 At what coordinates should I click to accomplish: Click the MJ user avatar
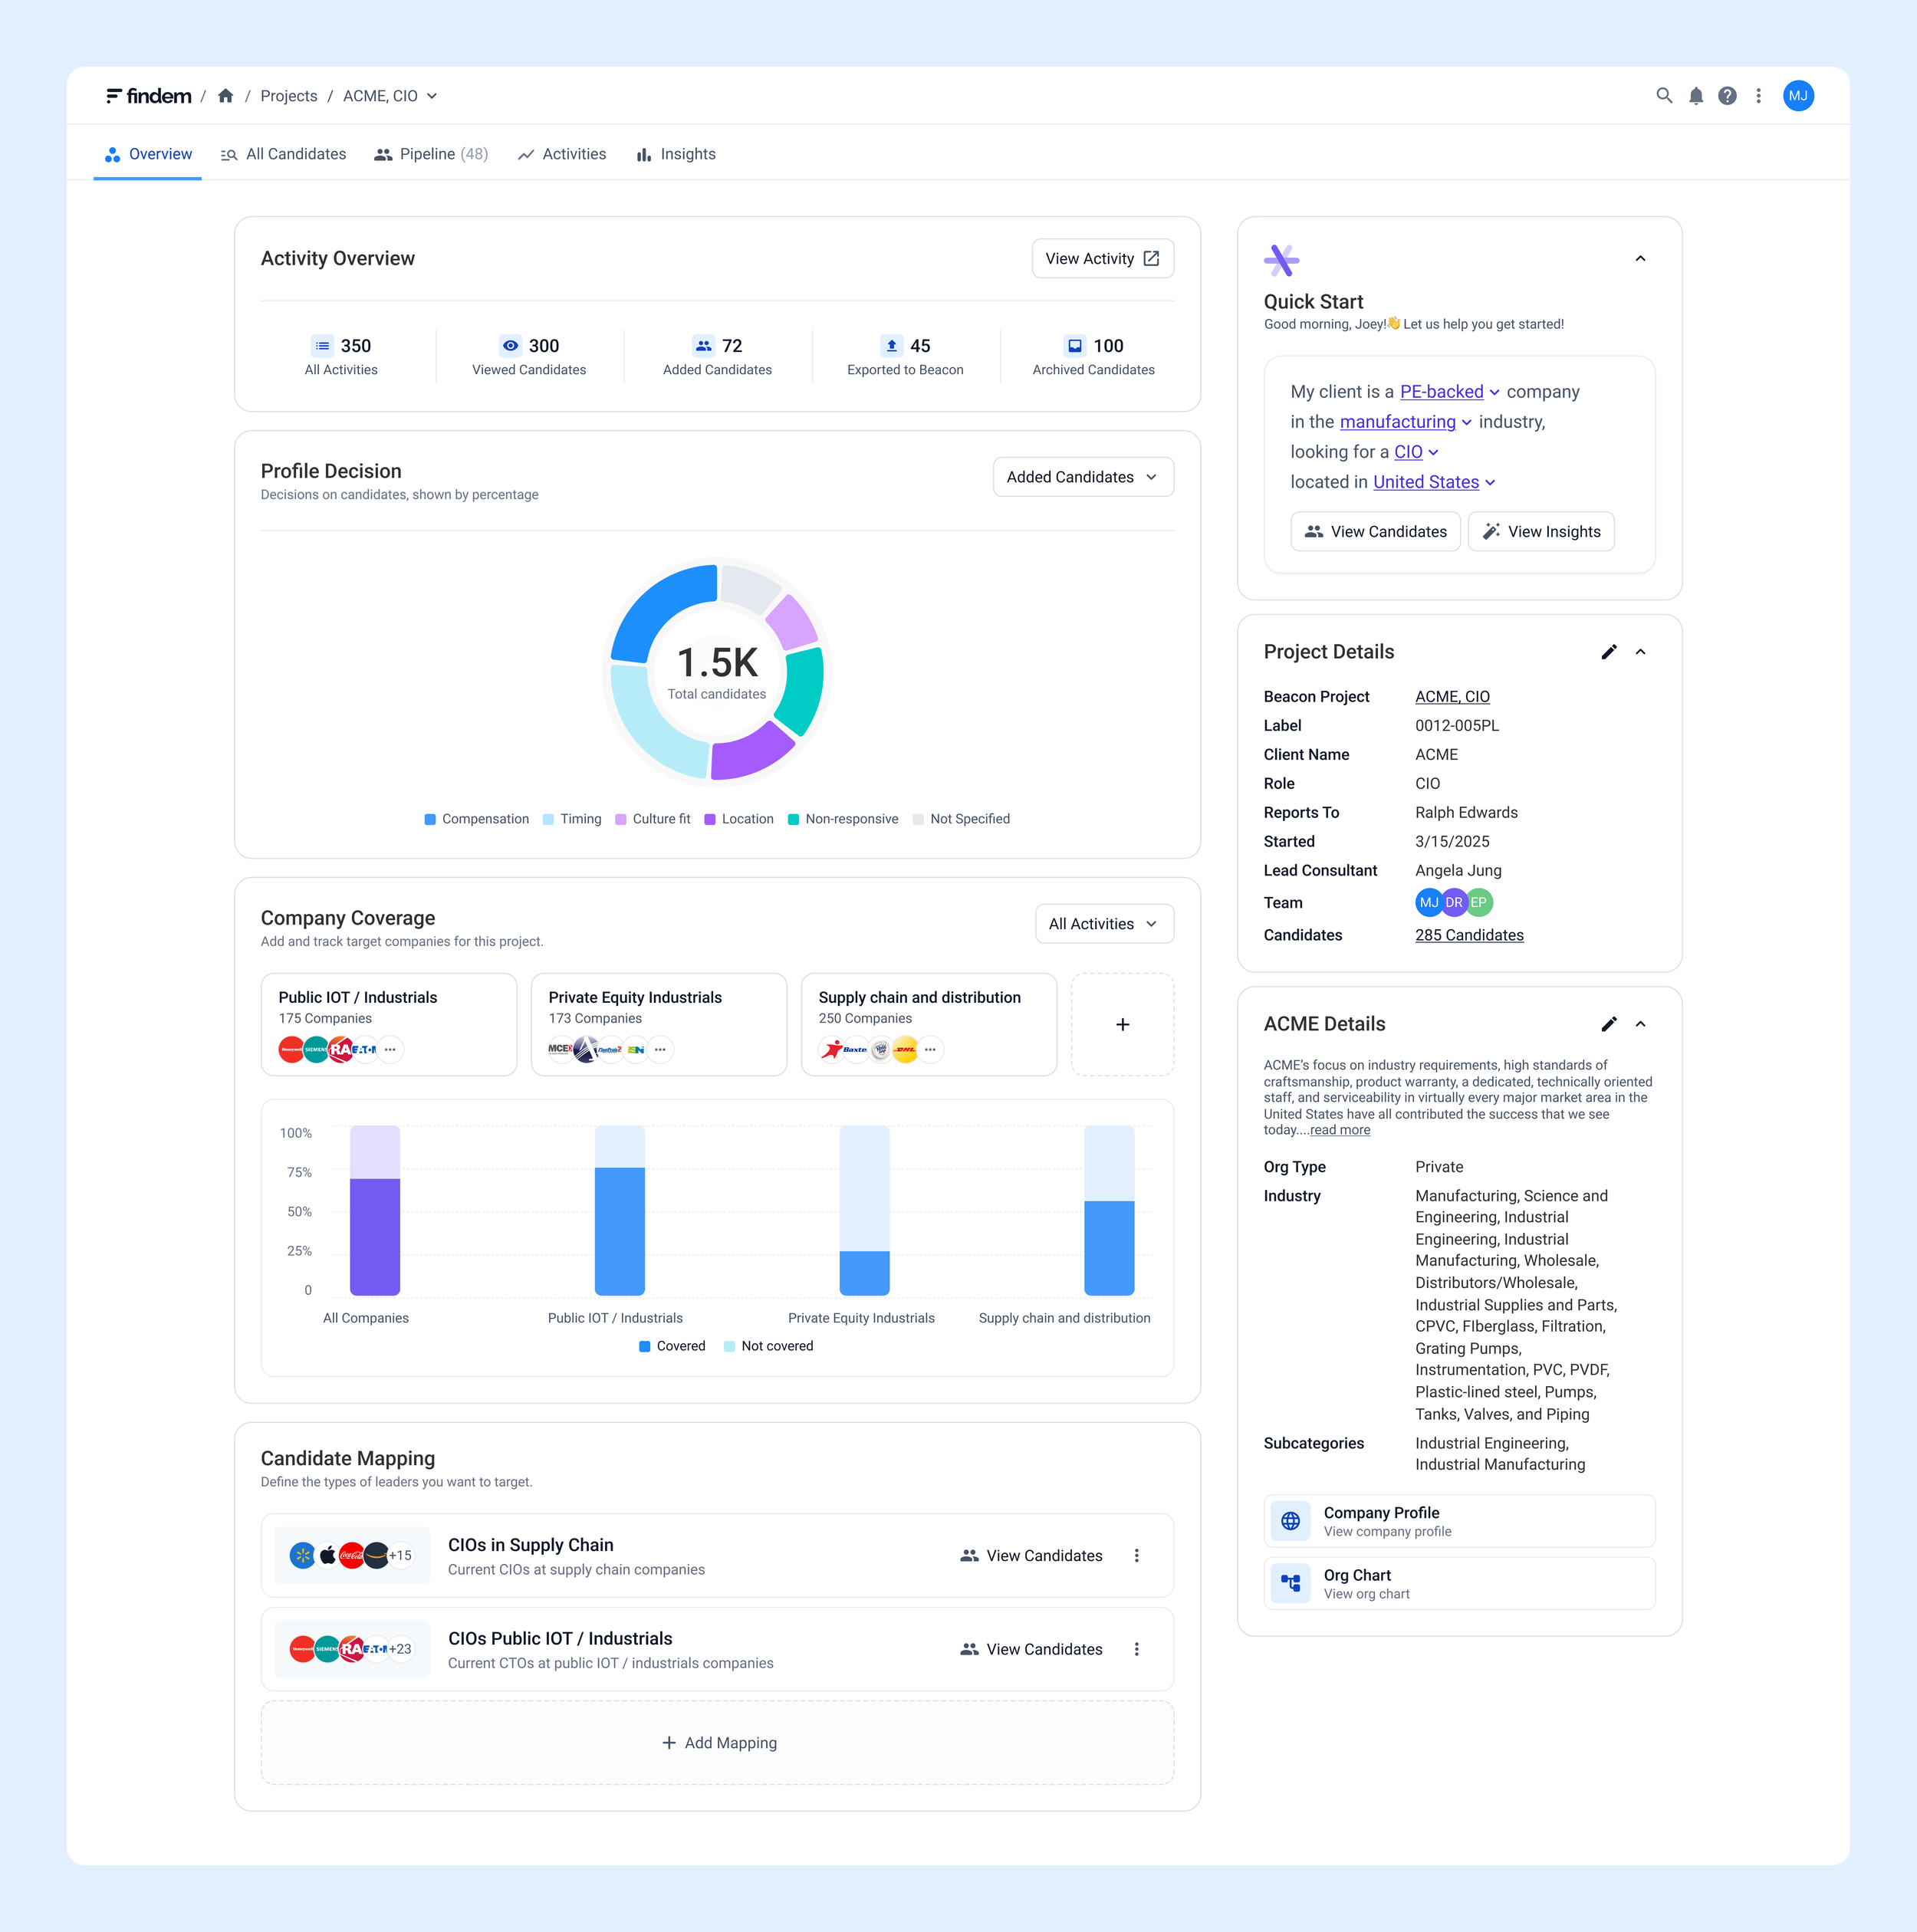[x=1798, y=96]
